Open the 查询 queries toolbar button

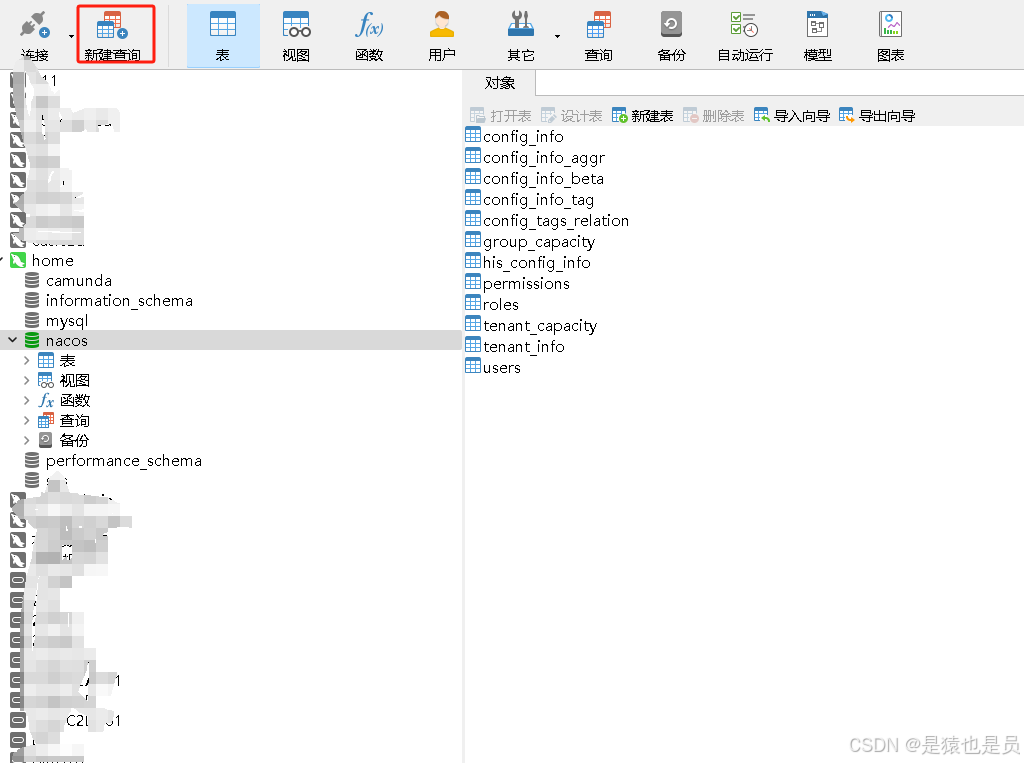599,35
